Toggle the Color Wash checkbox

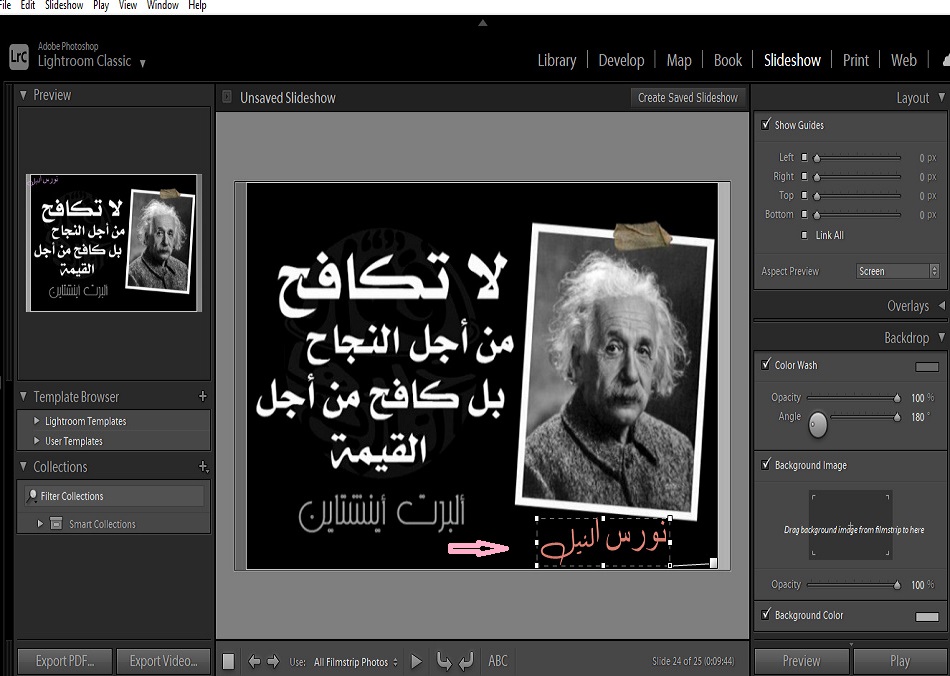click(766, 365)
